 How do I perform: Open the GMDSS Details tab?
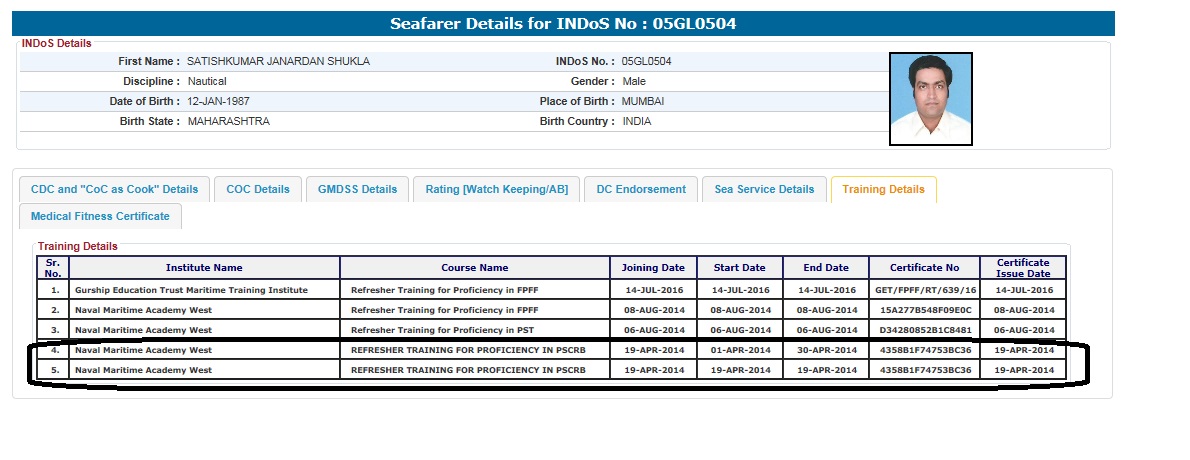(357, 189)
